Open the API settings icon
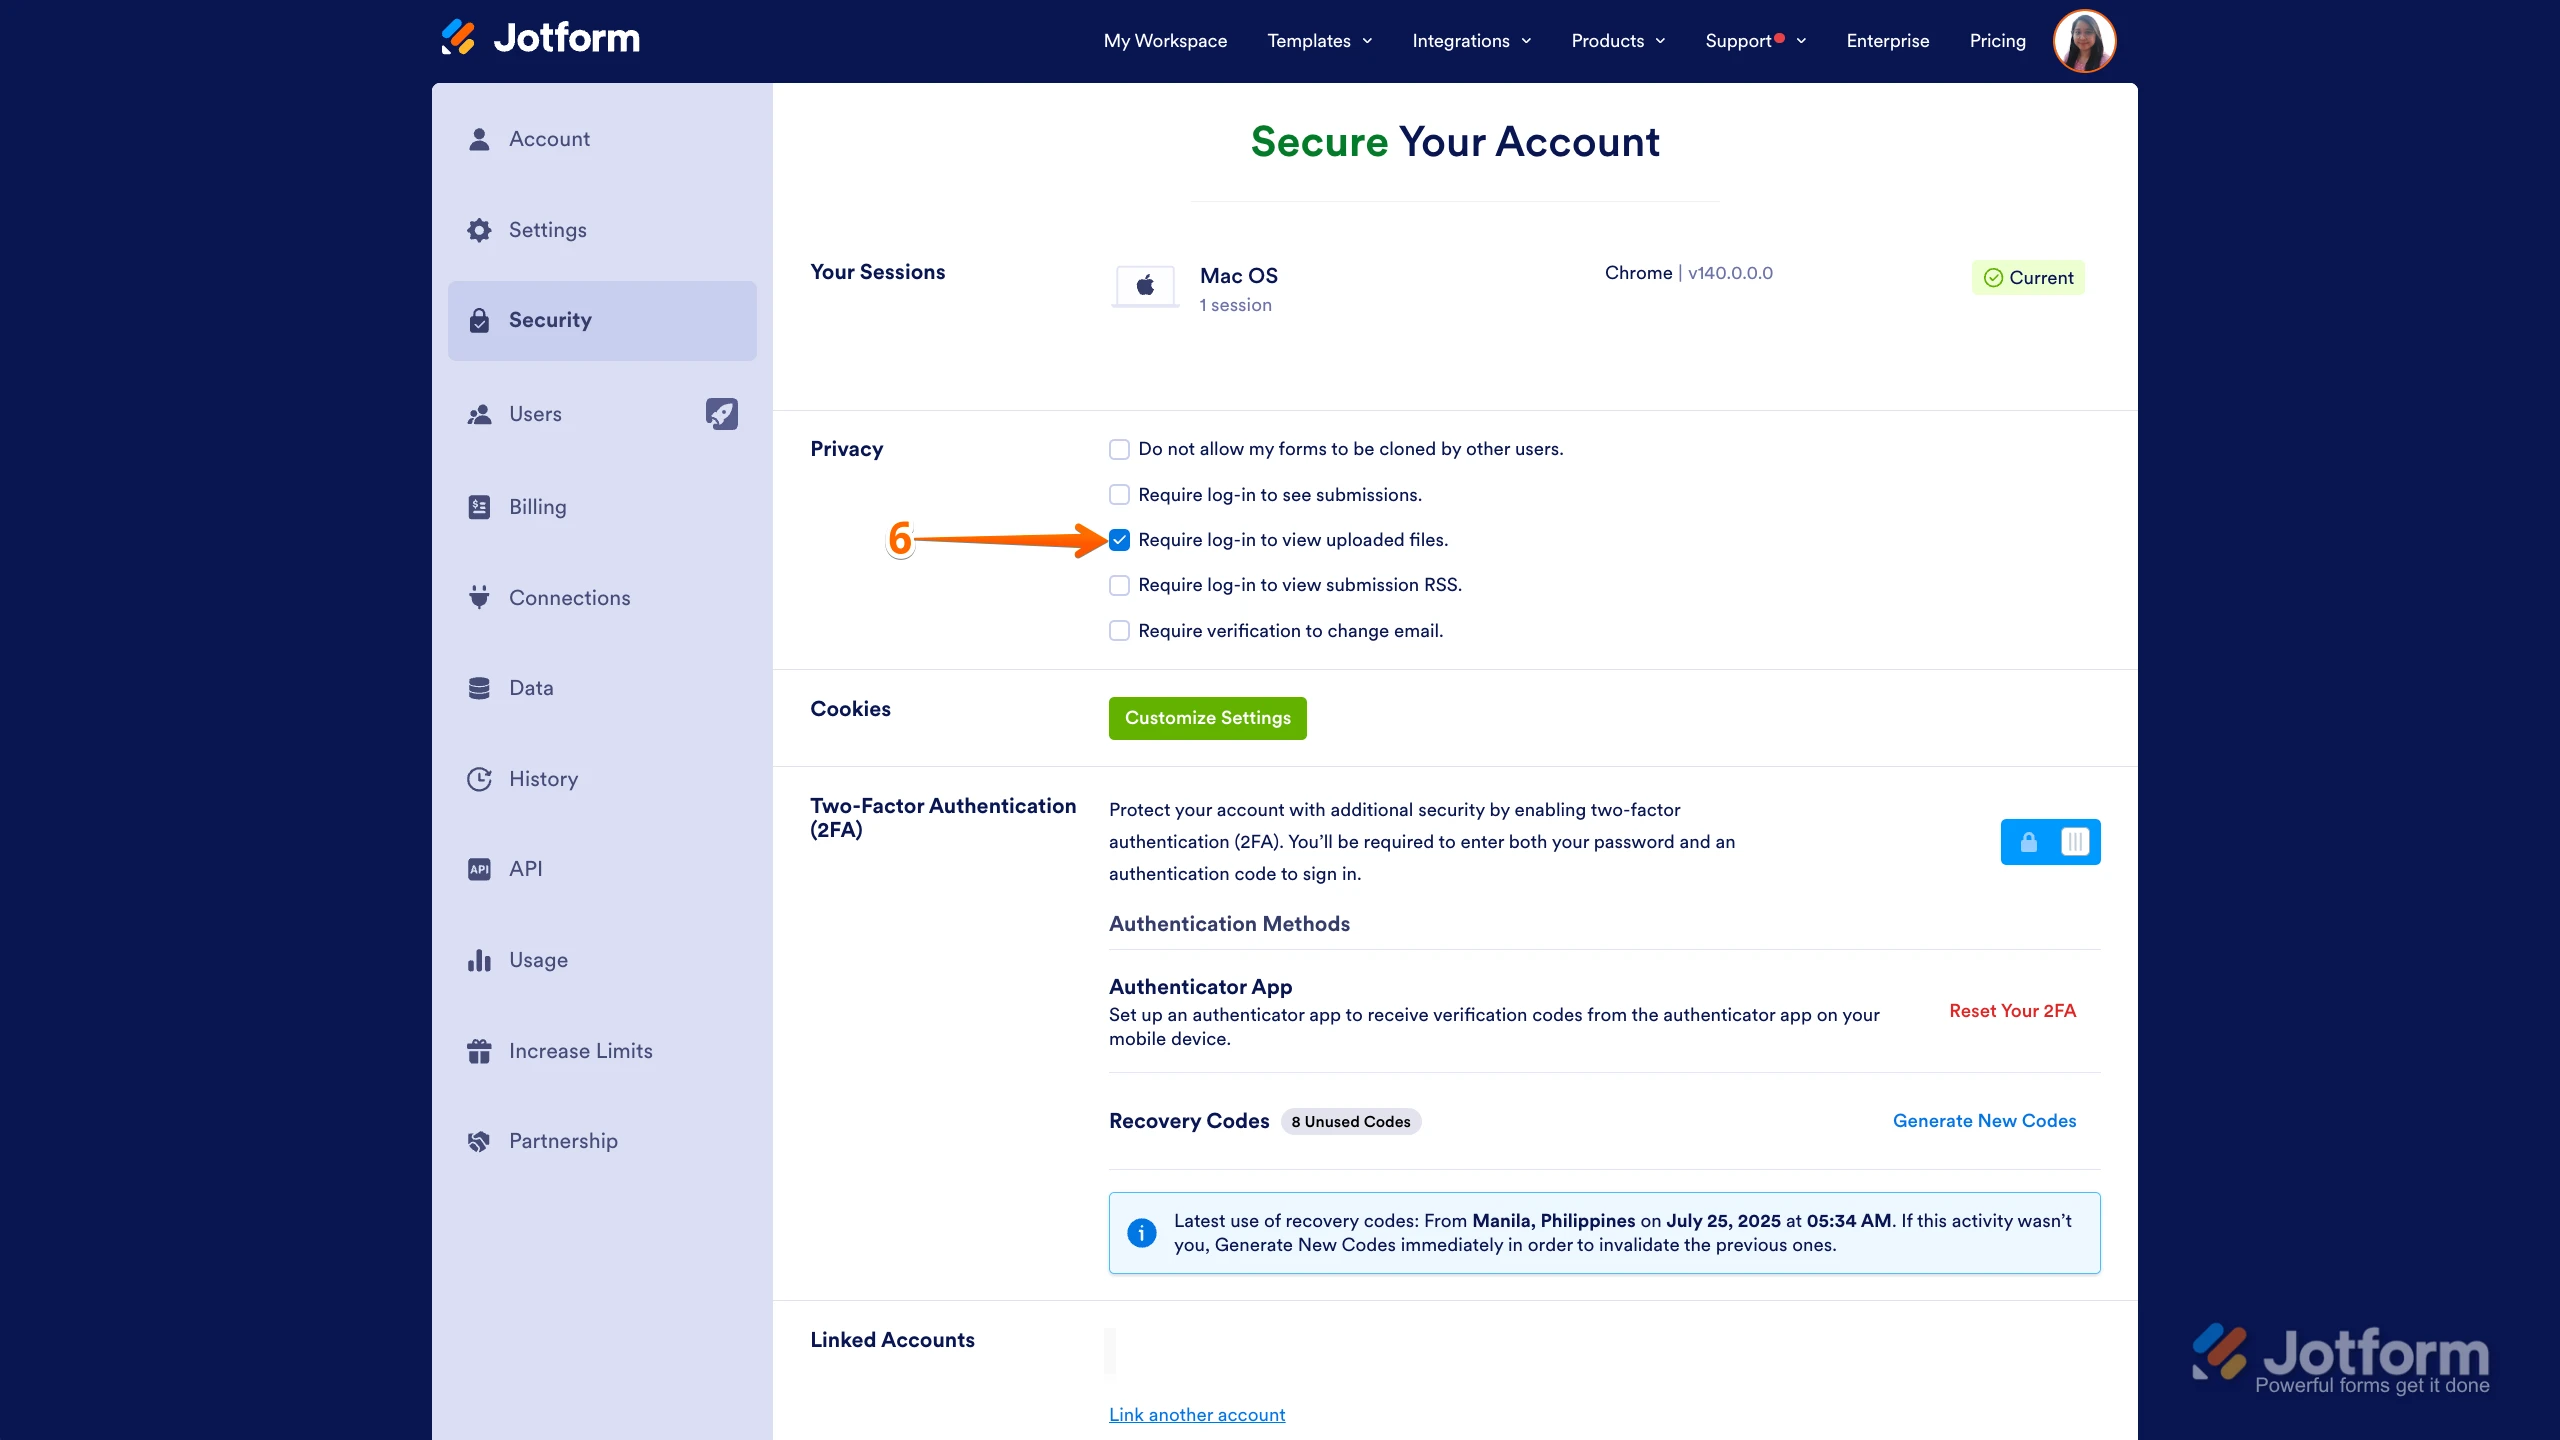The image size is (2560, 1440). (480, 868)
